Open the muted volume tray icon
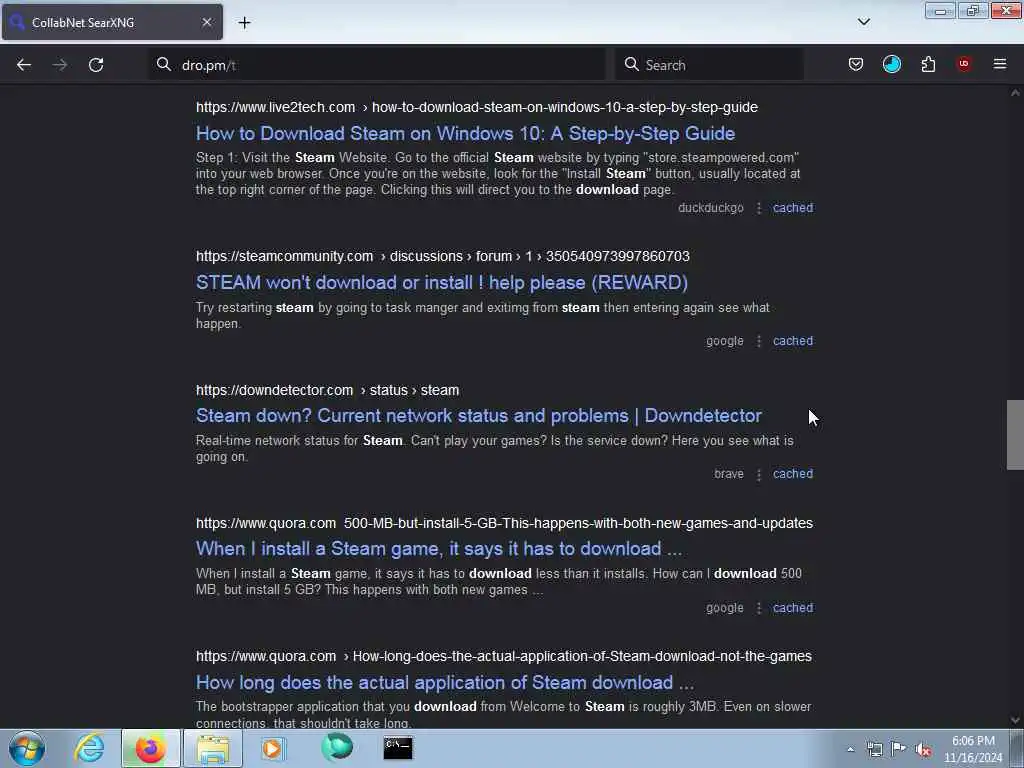 [923, 750]
